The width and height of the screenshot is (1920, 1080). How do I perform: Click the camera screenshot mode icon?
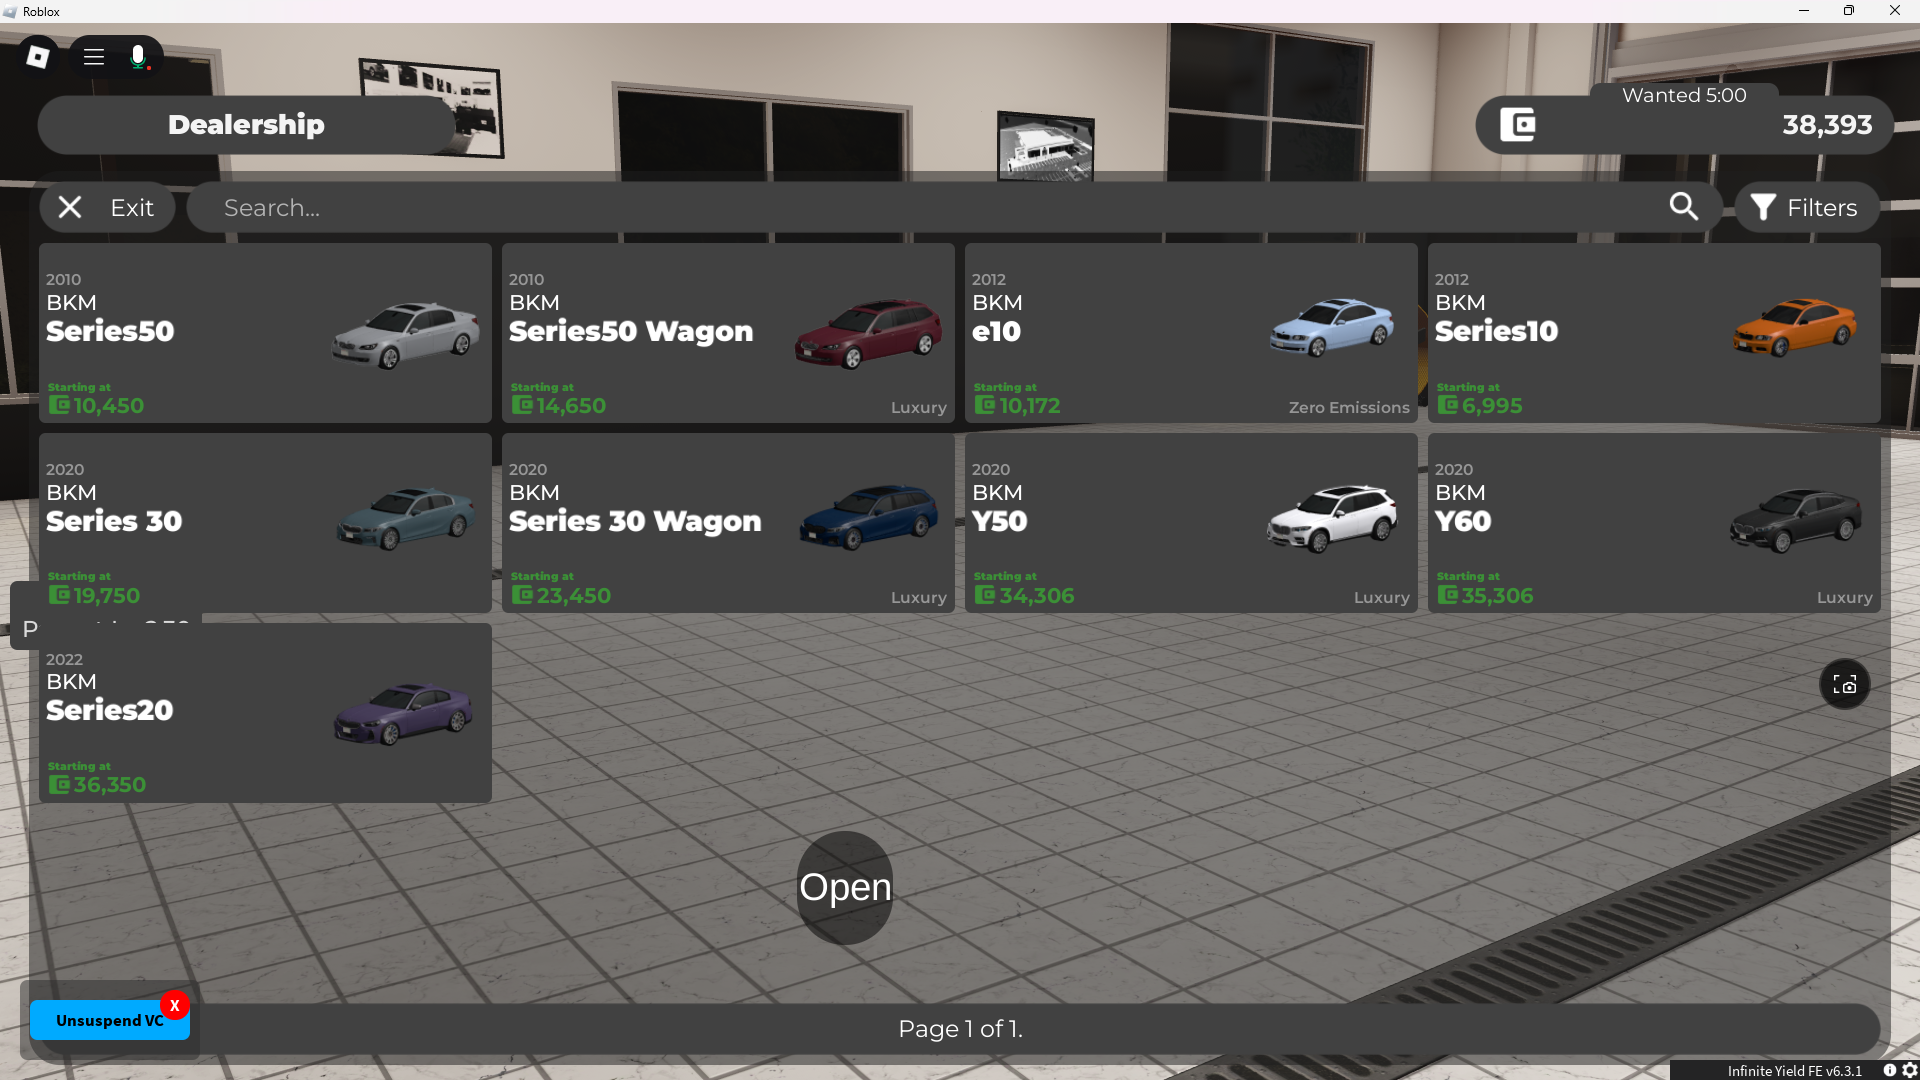1844,685
